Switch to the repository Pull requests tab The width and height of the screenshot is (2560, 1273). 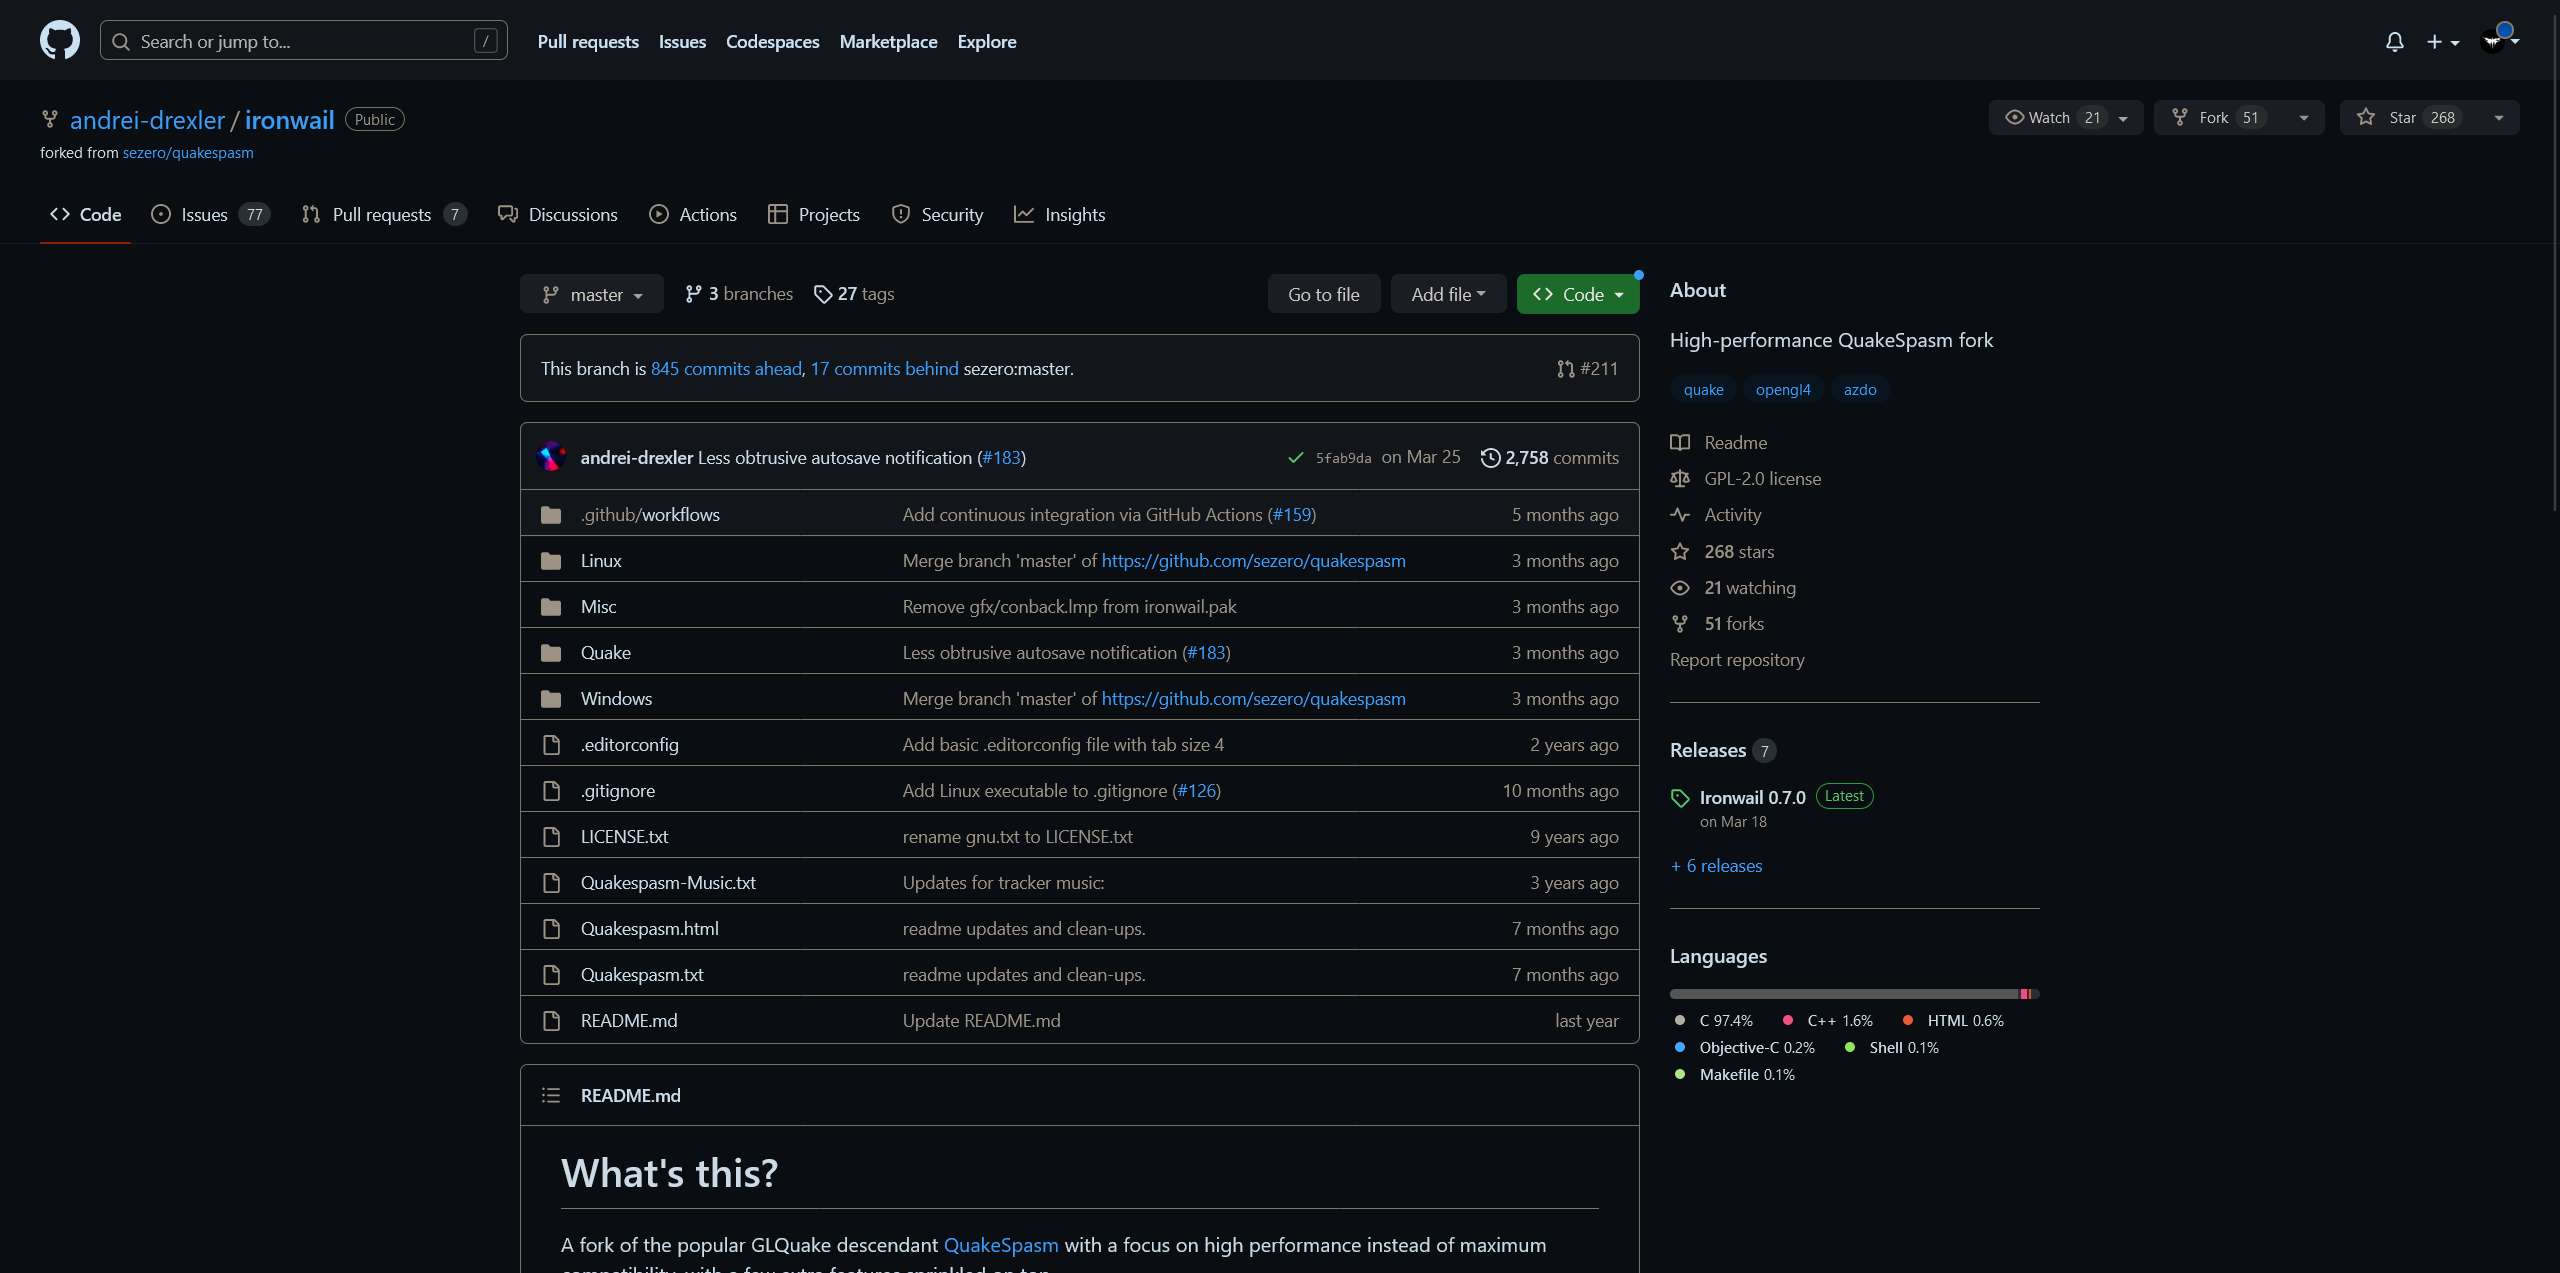click(385, 215)
